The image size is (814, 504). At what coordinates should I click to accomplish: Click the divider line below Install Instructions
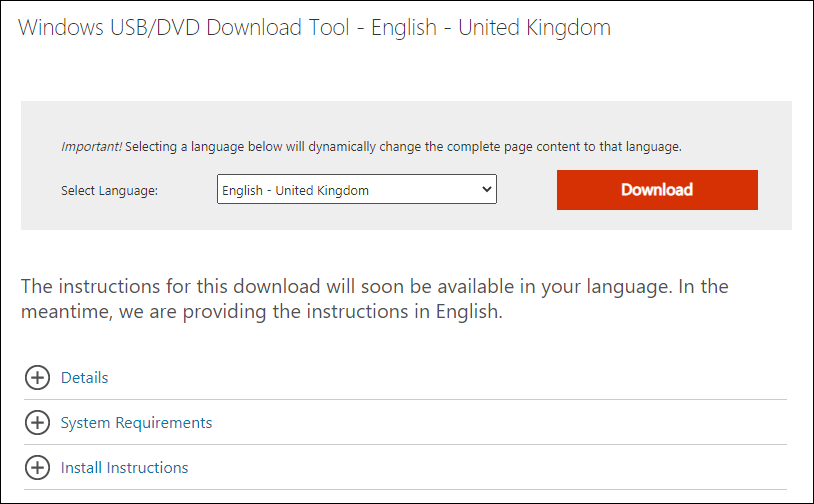(x=405, y=490)
